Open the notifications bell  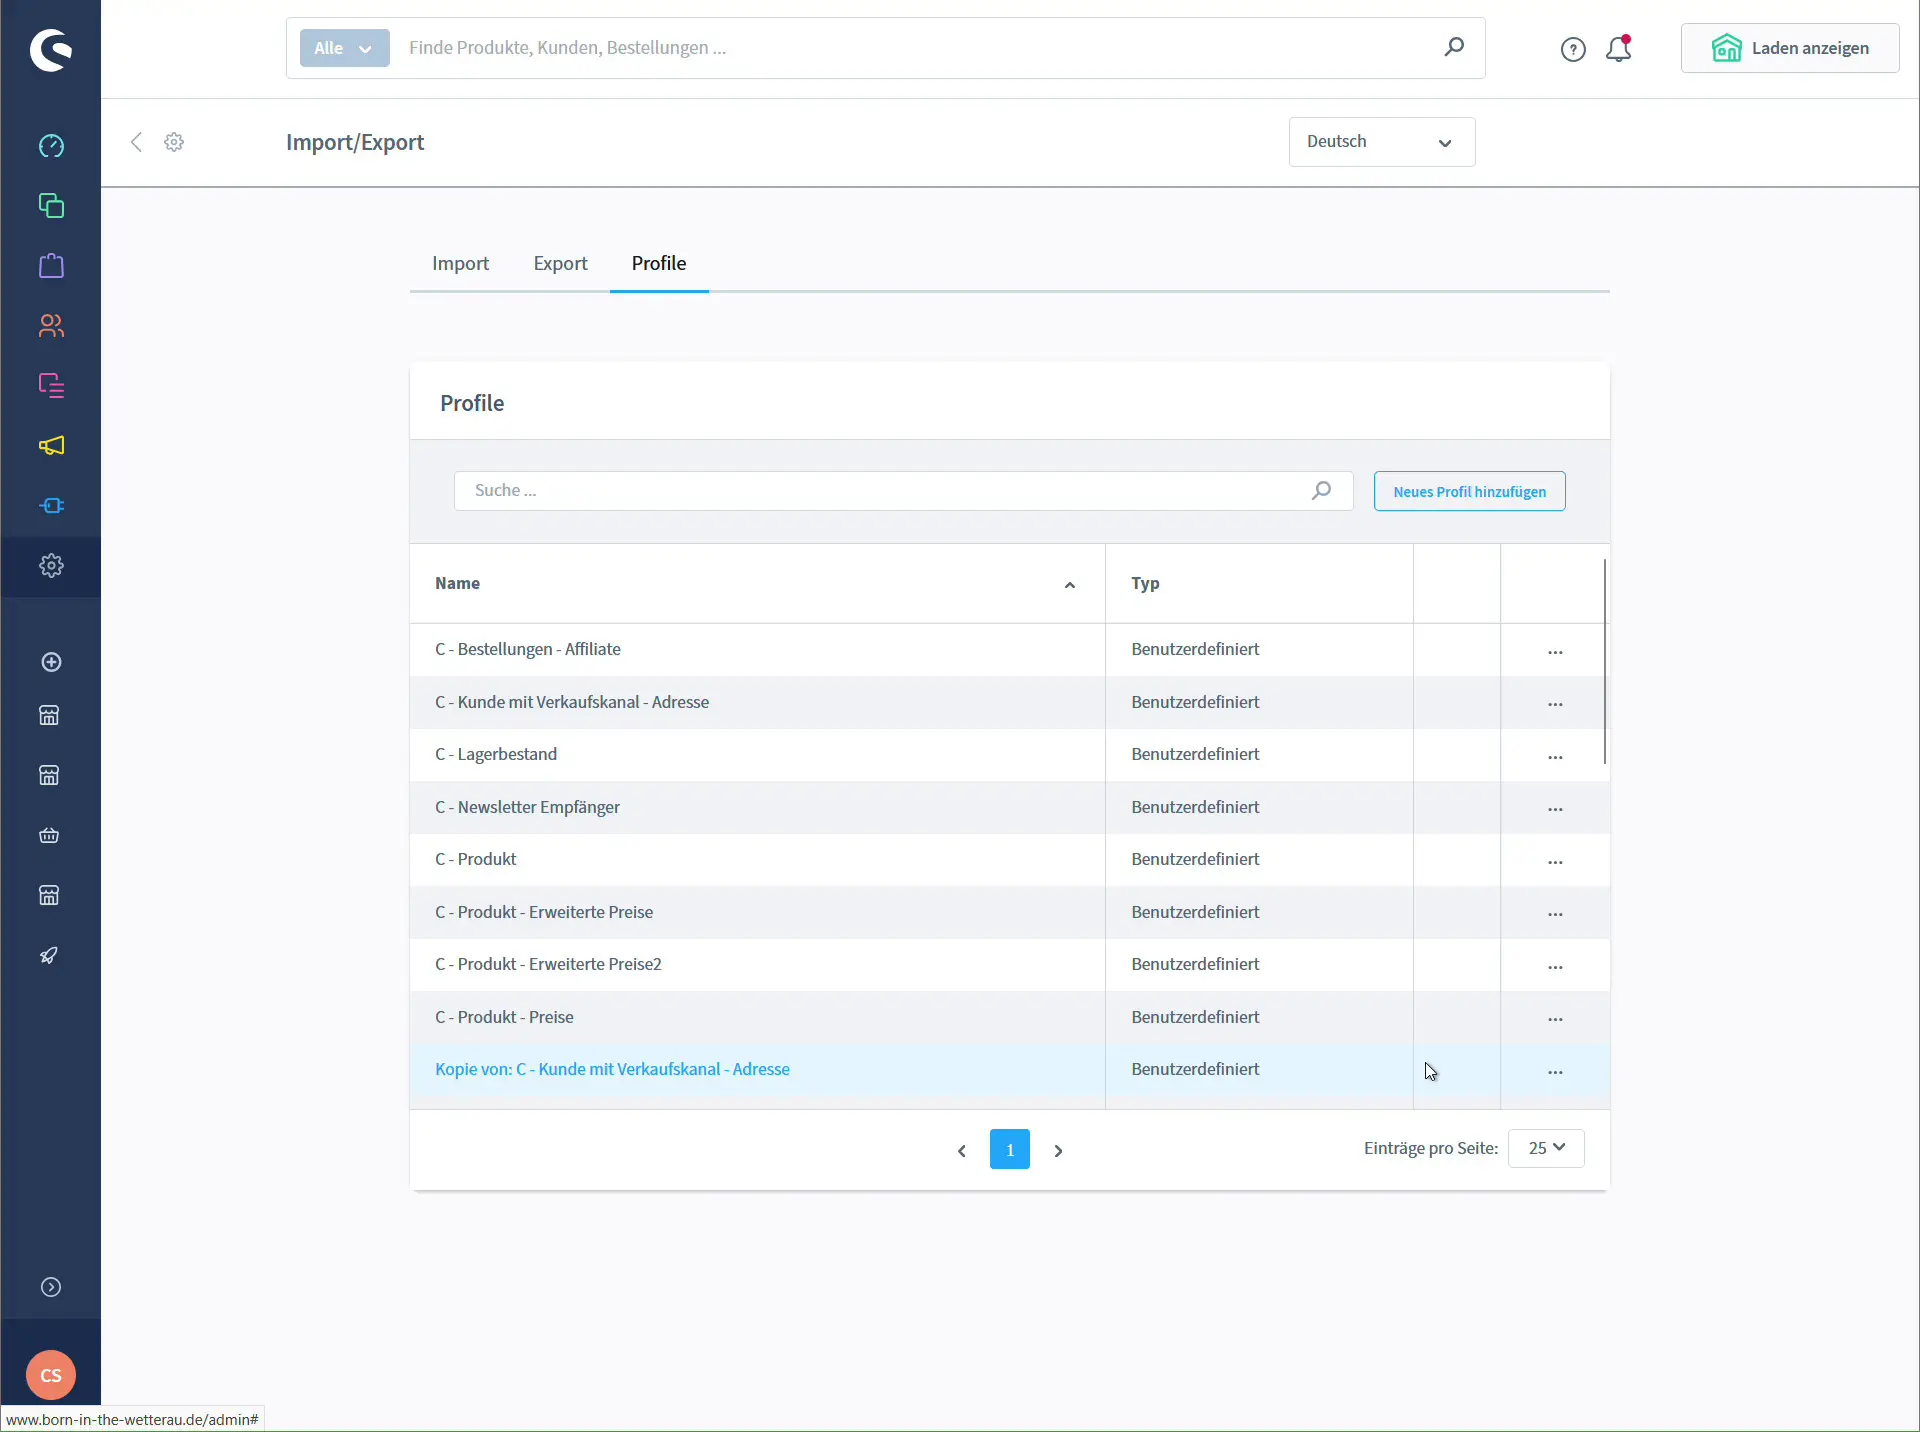point(1619,48)
